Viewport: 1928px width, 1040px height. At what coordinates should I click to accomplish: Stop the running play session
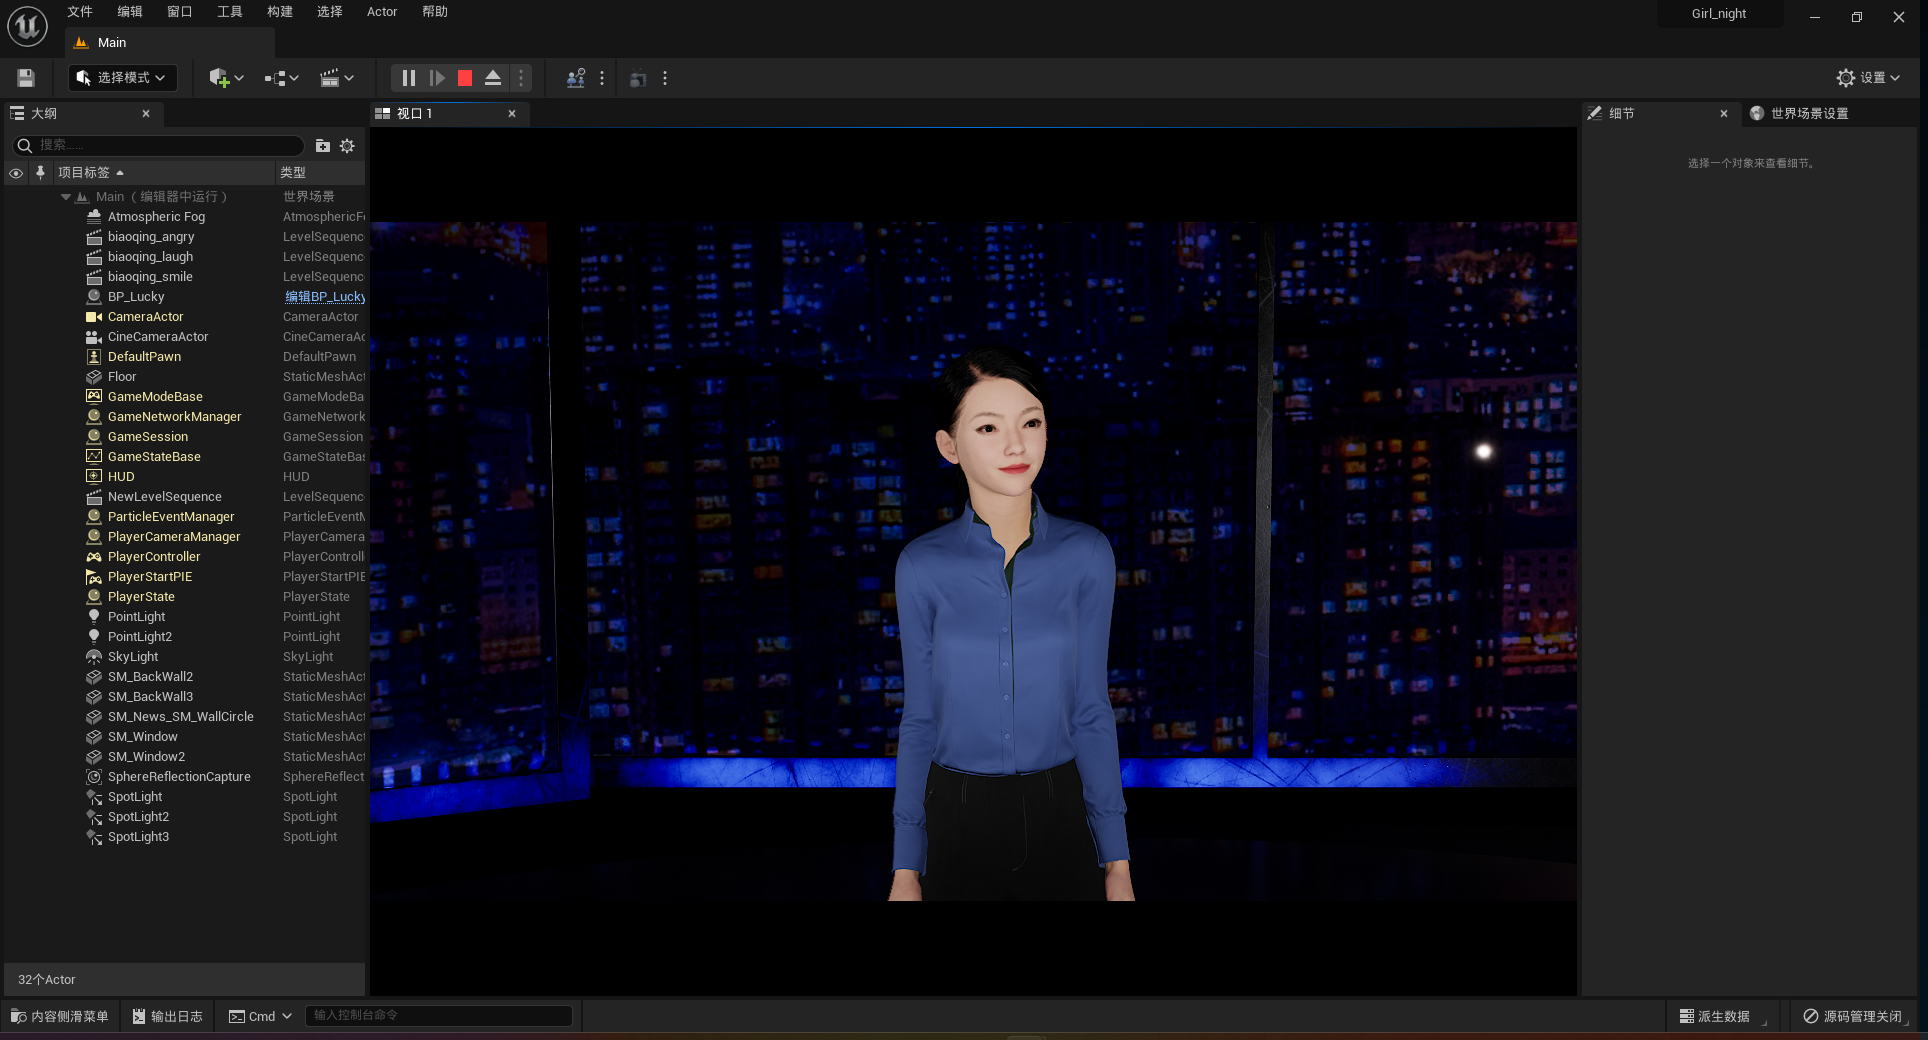click(465, 78)
